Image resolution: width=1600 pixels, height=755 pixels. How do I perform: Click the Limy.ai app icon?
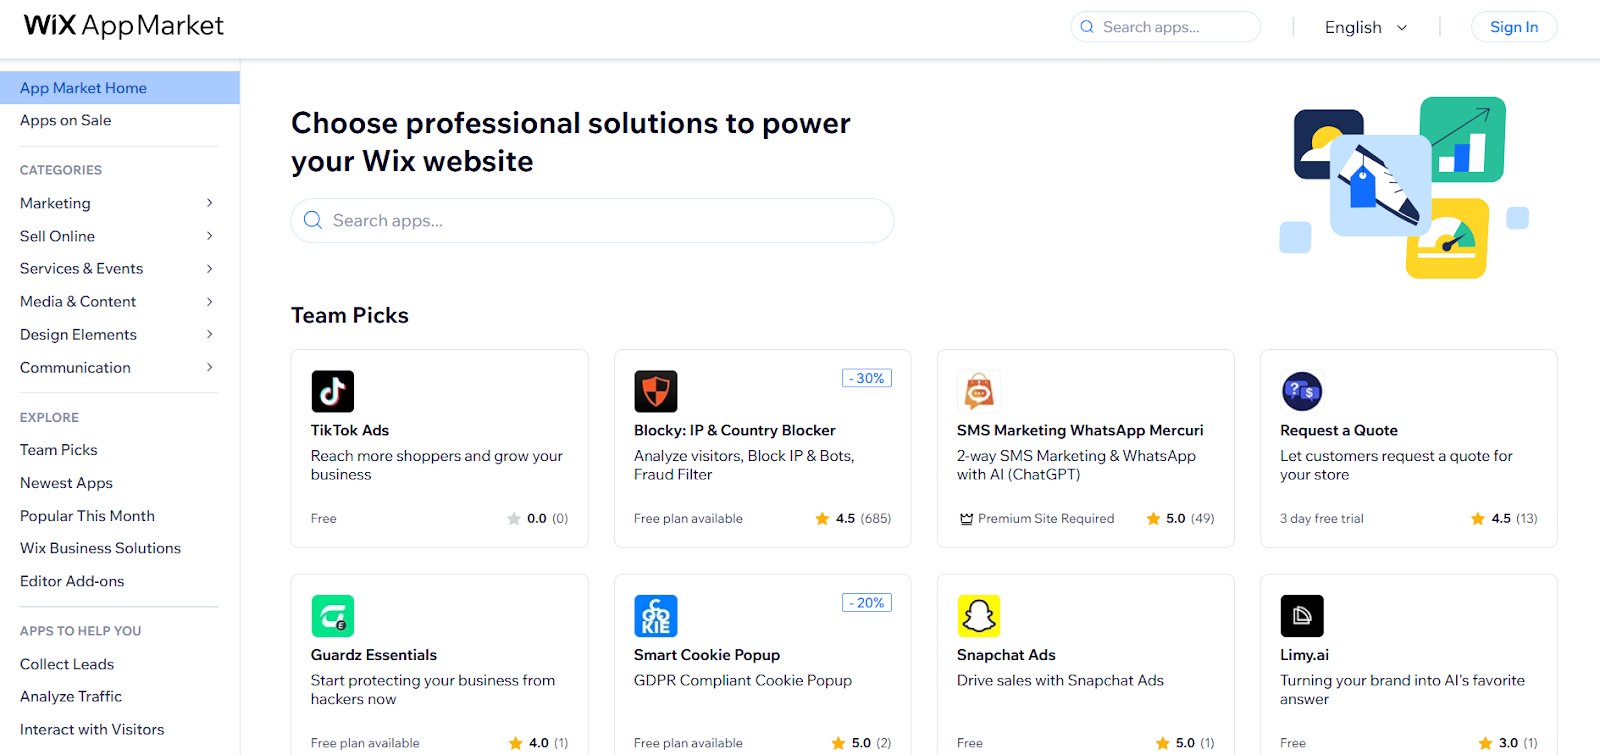pyautogui.click(x=1301, y=616)
